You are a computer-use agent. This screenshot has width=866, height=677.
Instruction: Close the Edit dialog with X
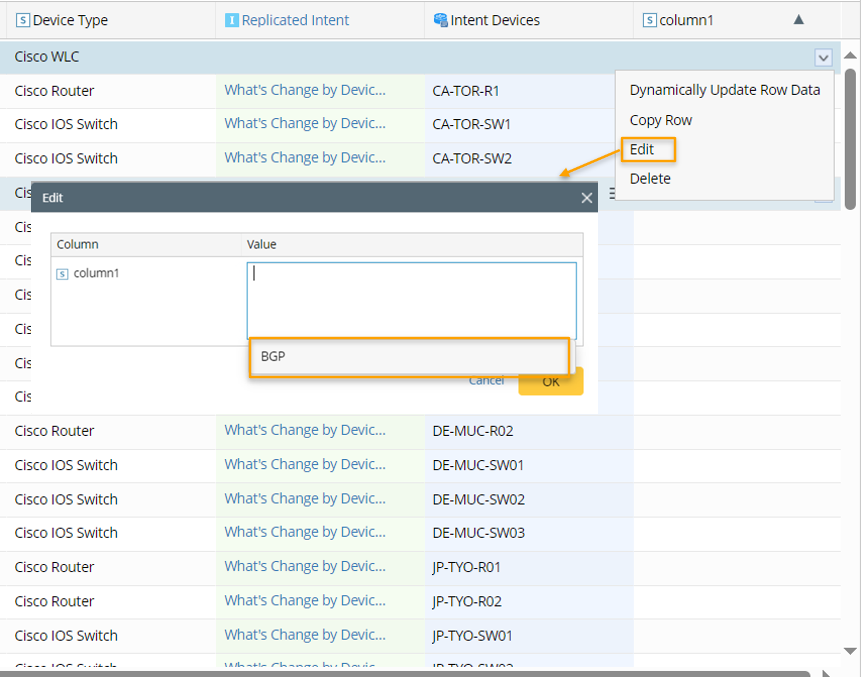click(587, 198)
